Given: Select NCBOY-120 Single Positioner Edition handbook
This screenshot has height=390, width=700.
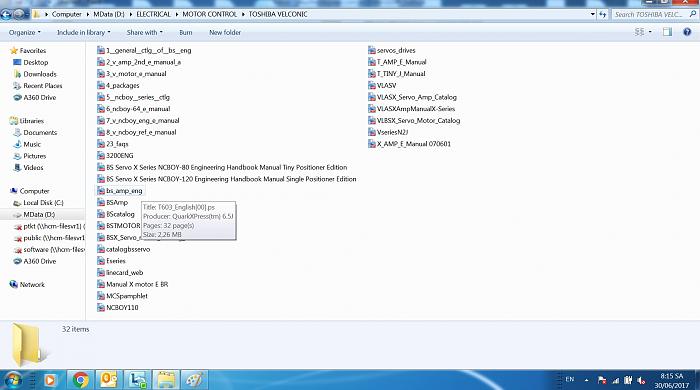Looking at the screenshot, I should 227,179.
